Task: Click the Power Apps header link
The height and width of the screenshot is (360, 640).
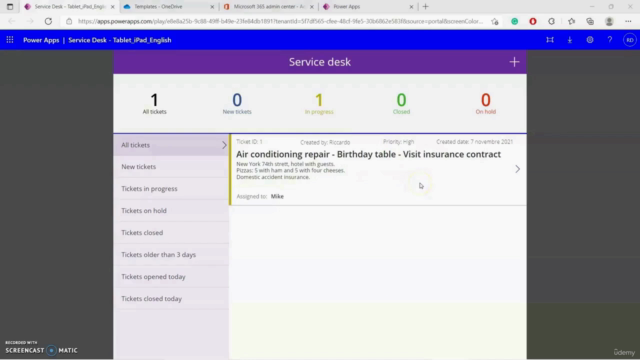Action: click(x=41, y=40)
